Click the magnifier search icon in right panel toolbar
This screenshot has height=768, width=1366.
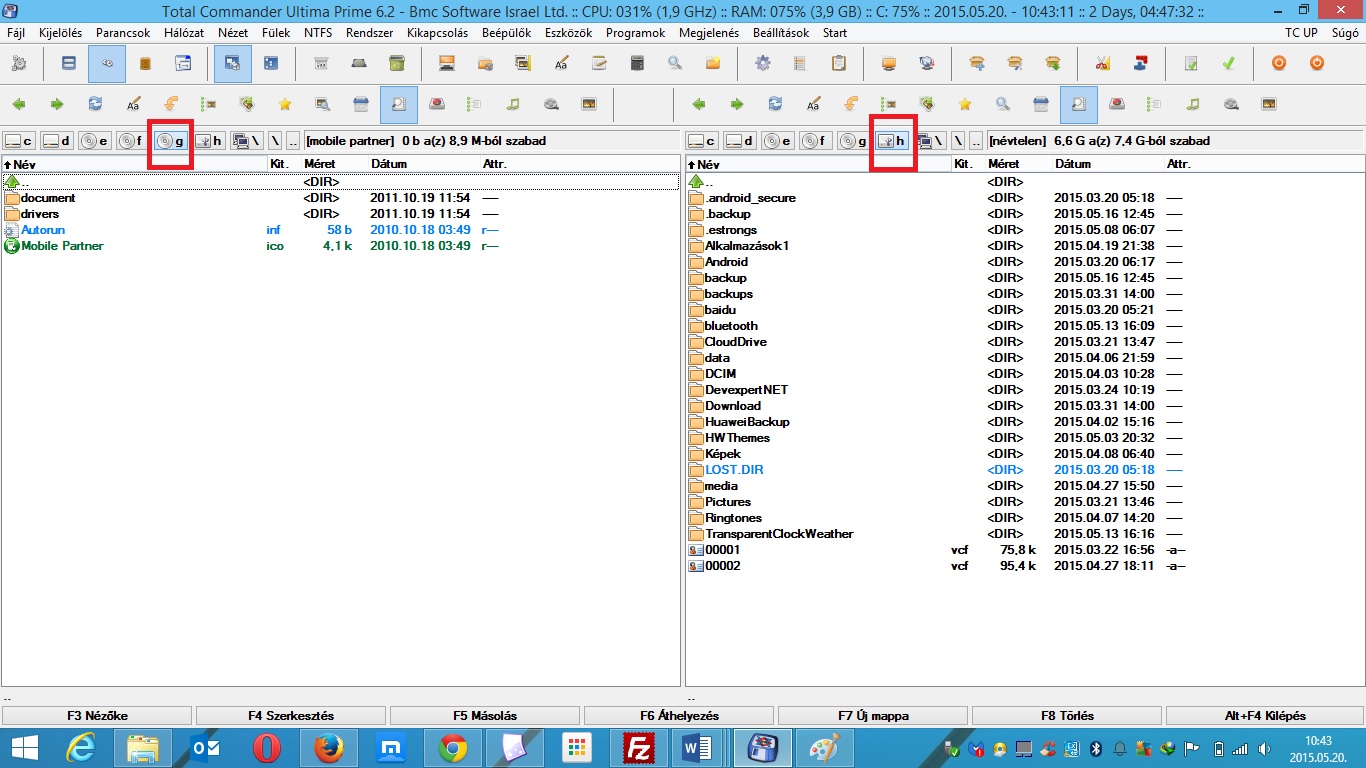click(1003, 104)
